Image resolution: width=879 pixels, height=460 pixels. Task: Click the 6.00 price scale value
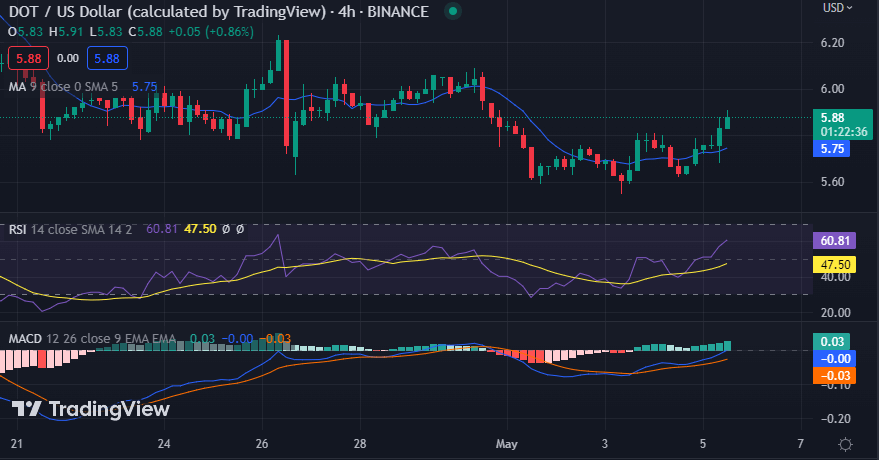832,89
